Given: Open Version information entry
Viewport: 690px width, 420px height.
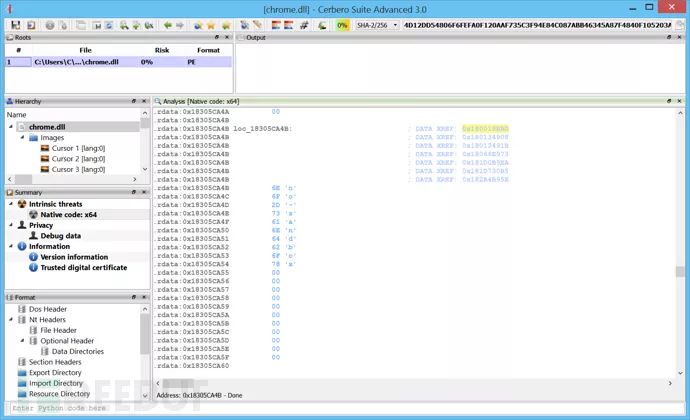Looking at the screenshot, I should coord(69,257).
